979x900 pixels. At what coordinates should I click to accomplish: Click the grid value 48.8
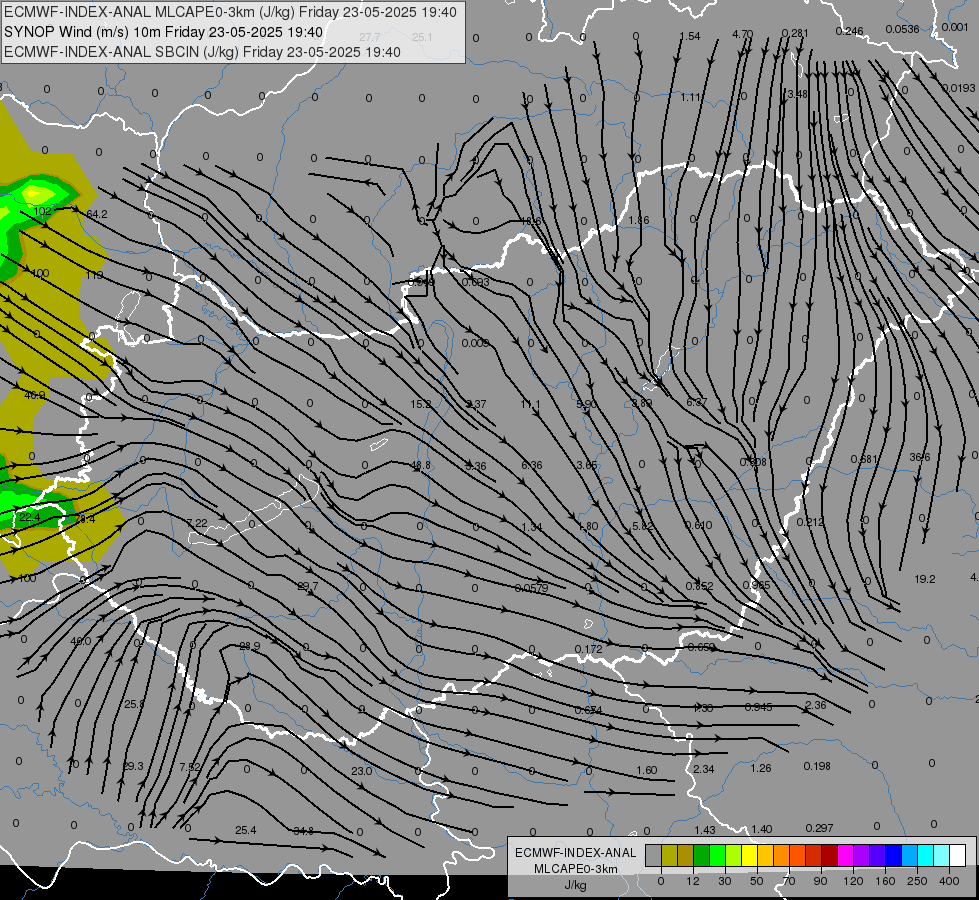pyautogui.click(x=420, y=465)
